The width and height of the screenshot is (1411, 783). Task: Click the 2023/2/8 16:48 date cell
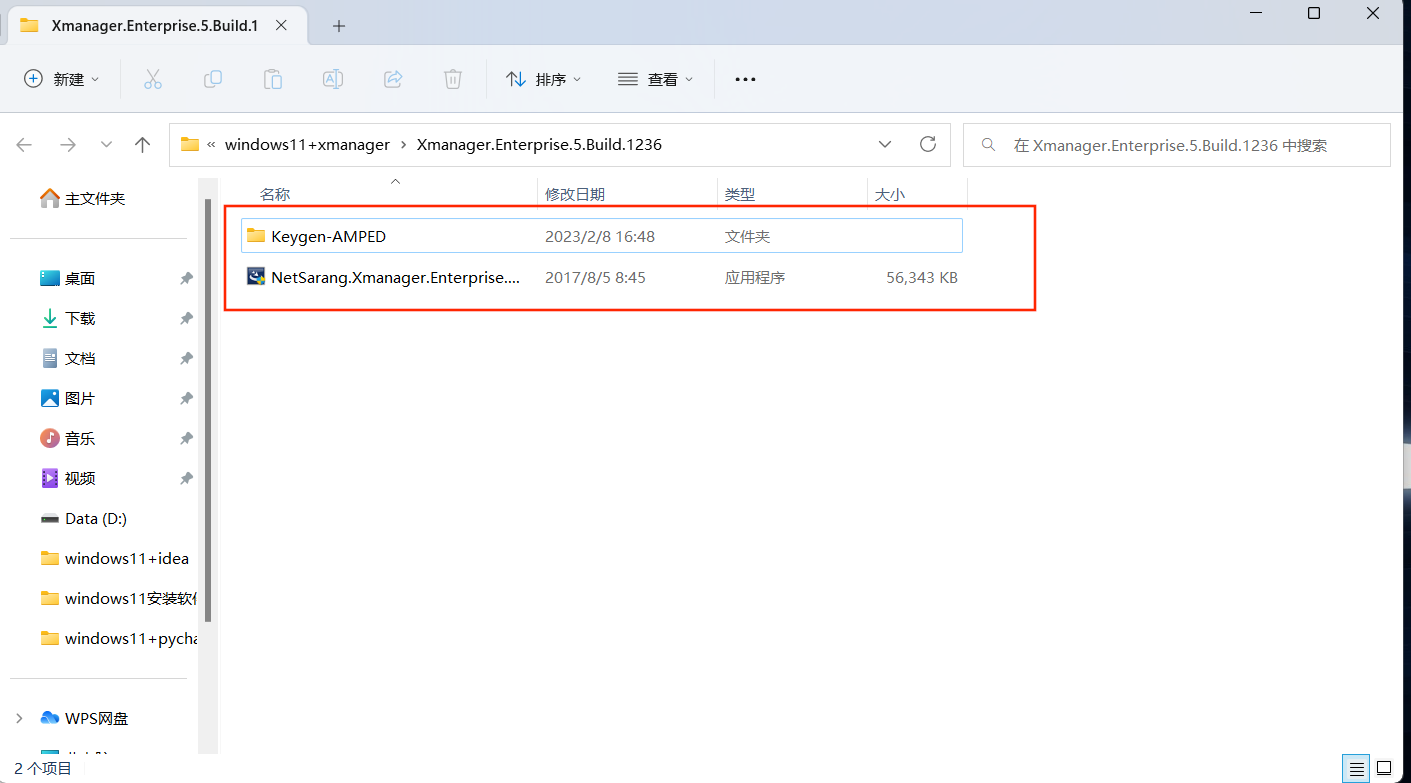tap(599, 237)
